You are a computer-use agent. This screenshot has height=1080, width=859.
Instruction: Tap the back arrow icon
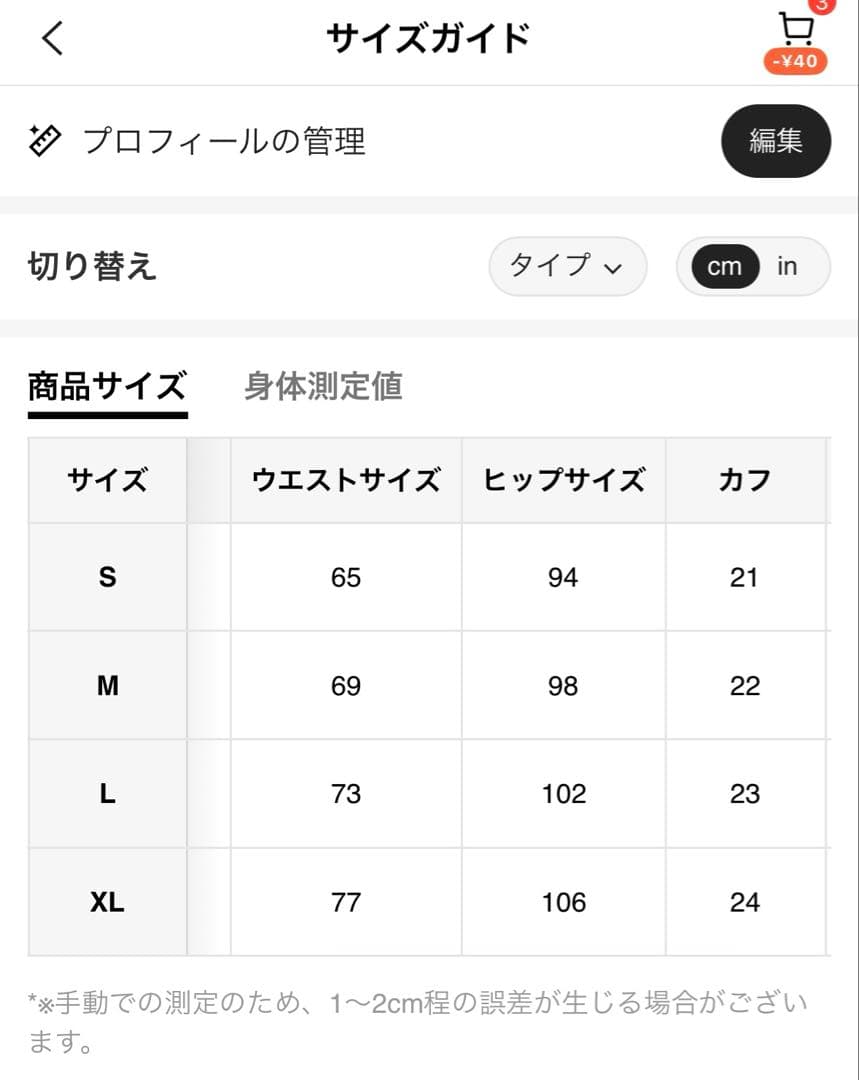pyautogui.click(x=52, y=39)
